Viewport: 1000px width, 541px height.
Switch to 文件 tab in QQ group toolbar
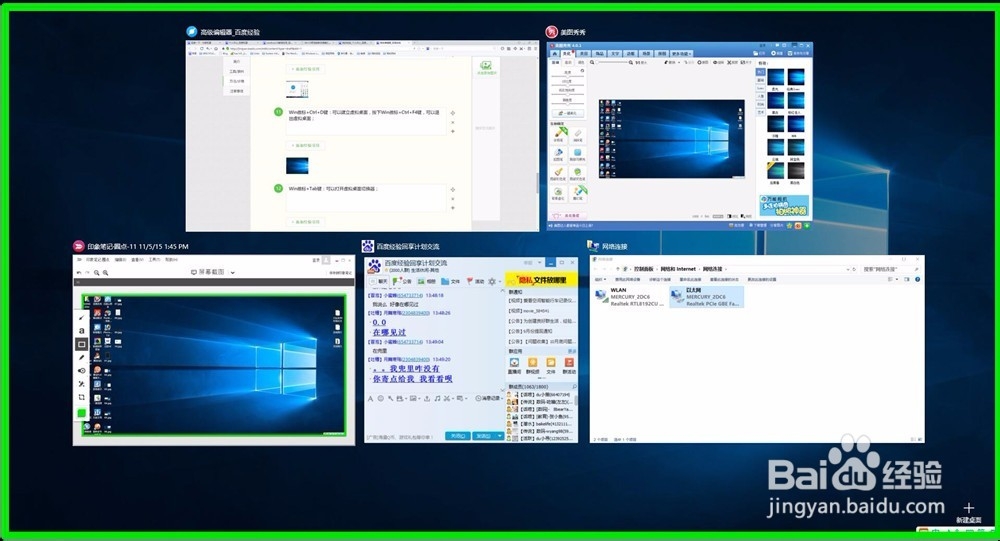[x=451, y=281]
